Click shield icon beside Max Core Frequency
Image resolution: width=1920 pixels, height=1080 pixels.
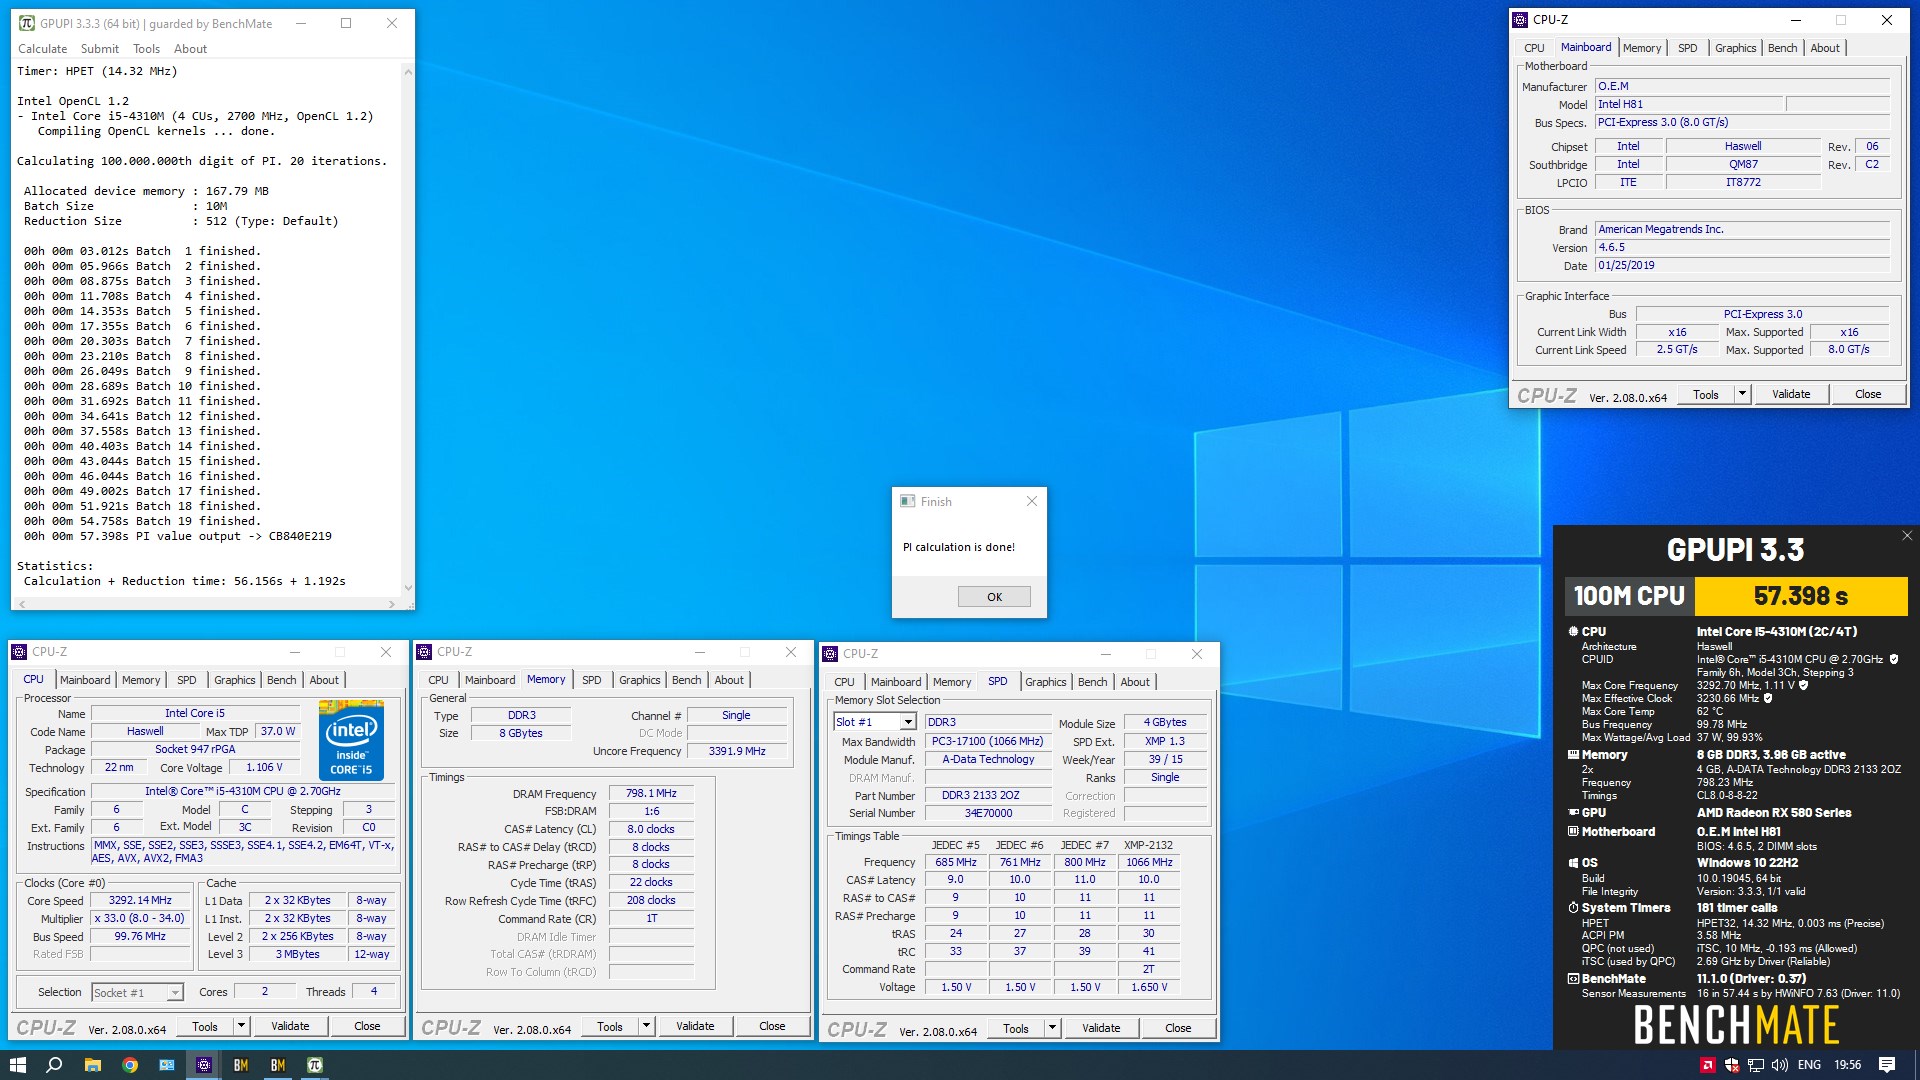point(1804,686)
